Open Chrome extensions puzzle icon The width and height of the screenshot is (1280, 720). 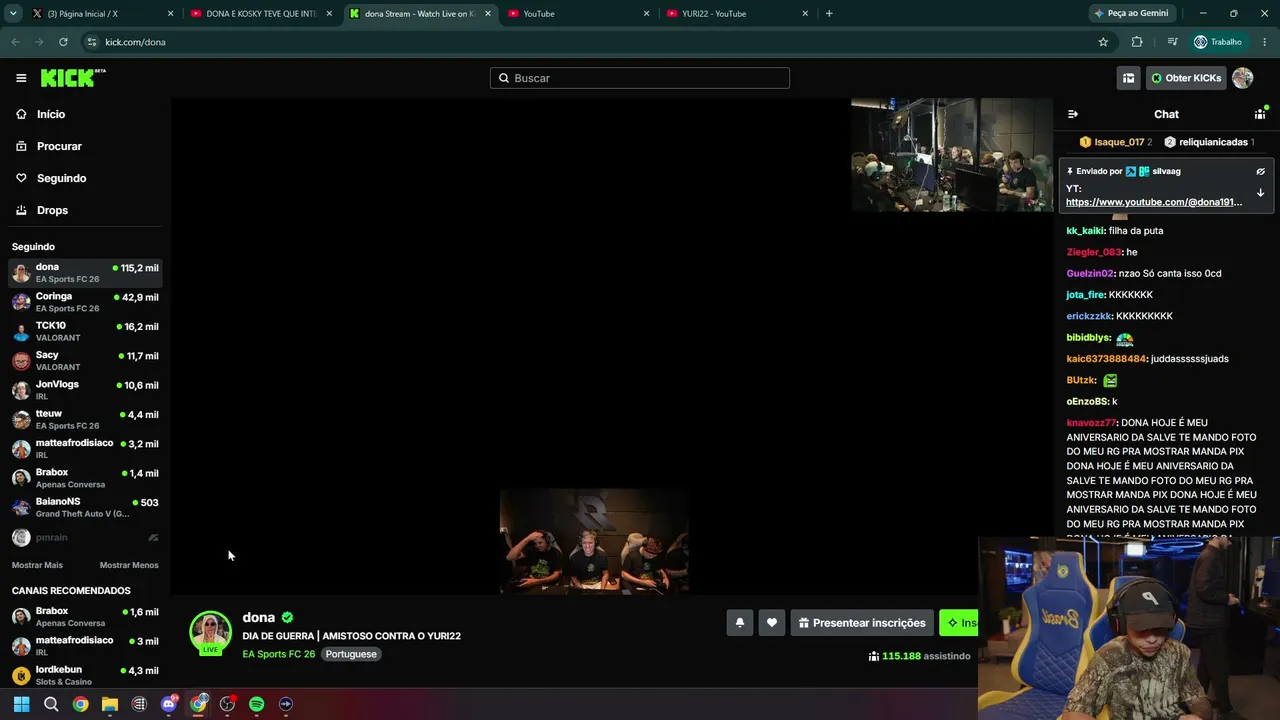click(x=1137, y=42)
